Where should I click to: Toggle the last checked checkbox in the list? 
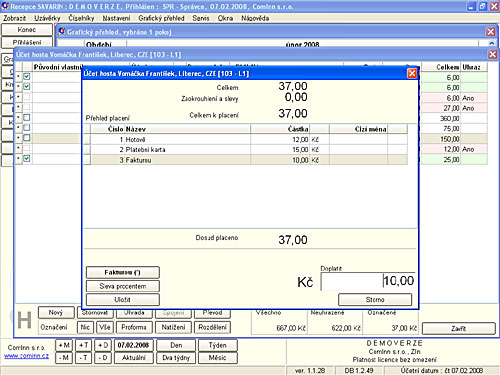point(27,159)
